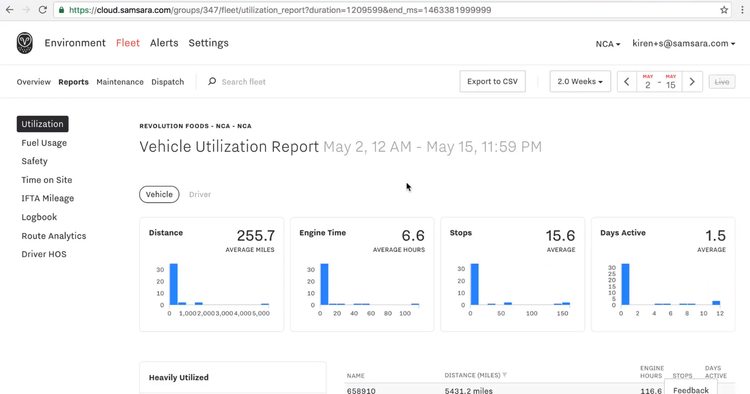Open the Route Analytics report
This screenshot has width=750, height=394.
(54, 236)
